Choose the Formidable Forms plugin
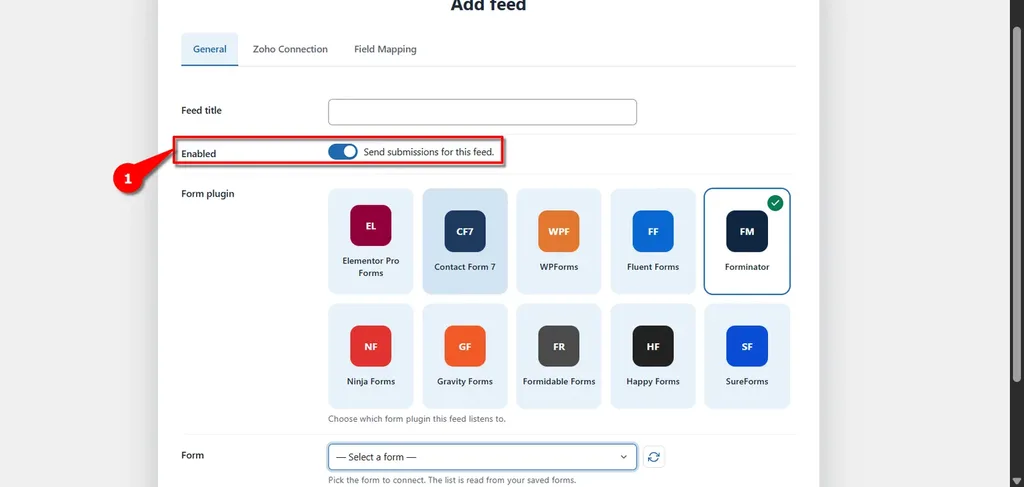Viewport: 1024px width, 487px height. 559,356
